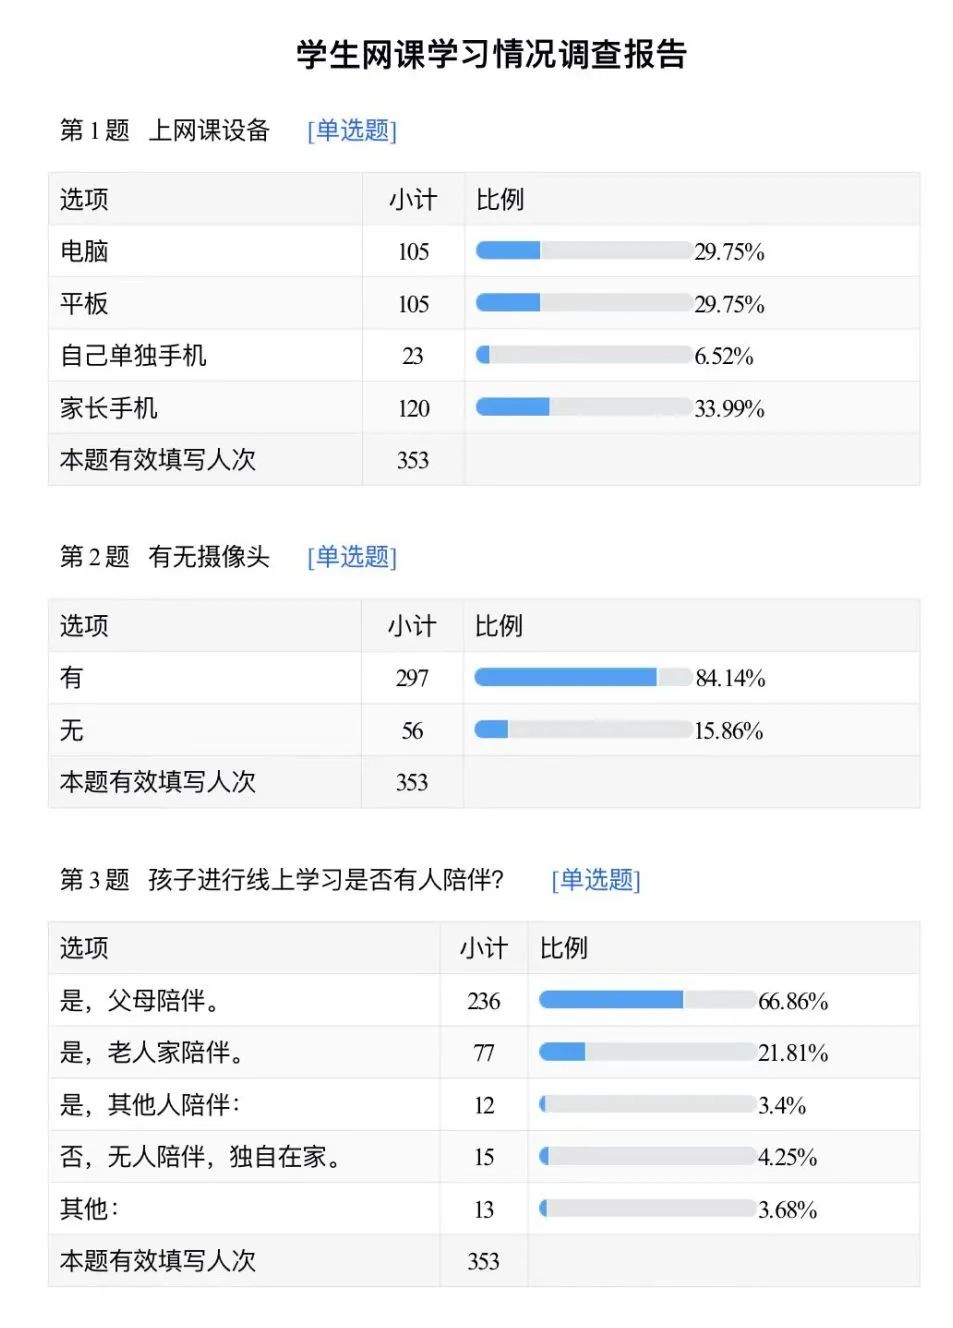The width and height of the screenshot is (953, 1328).
Task: Click the 有 84.14% progress bar
Action: coord(583,677)
